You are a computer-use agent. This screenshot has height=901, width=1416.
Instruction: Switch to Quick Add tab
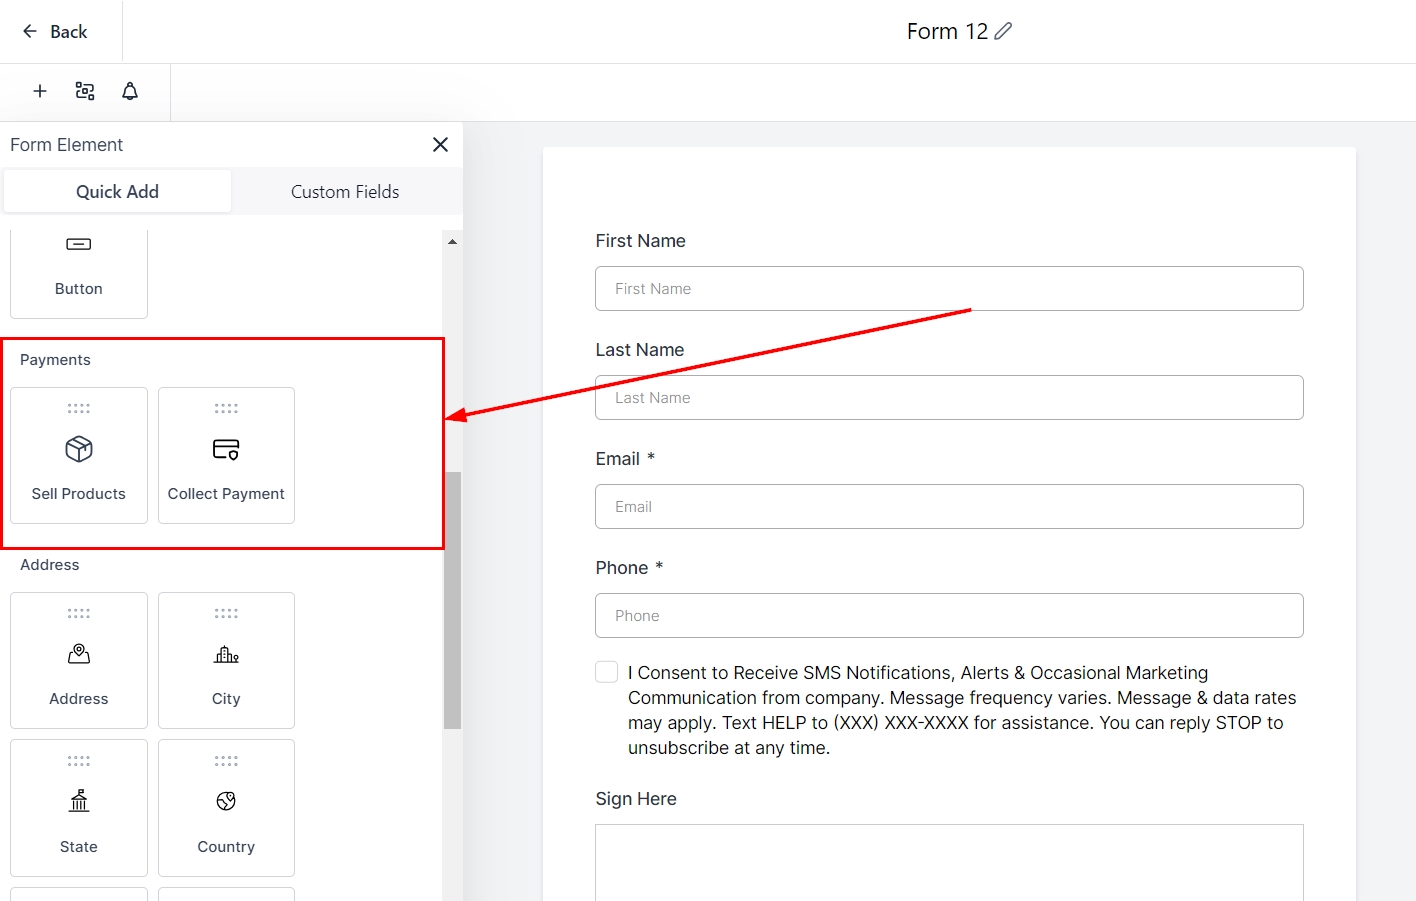tap(117, 192)
